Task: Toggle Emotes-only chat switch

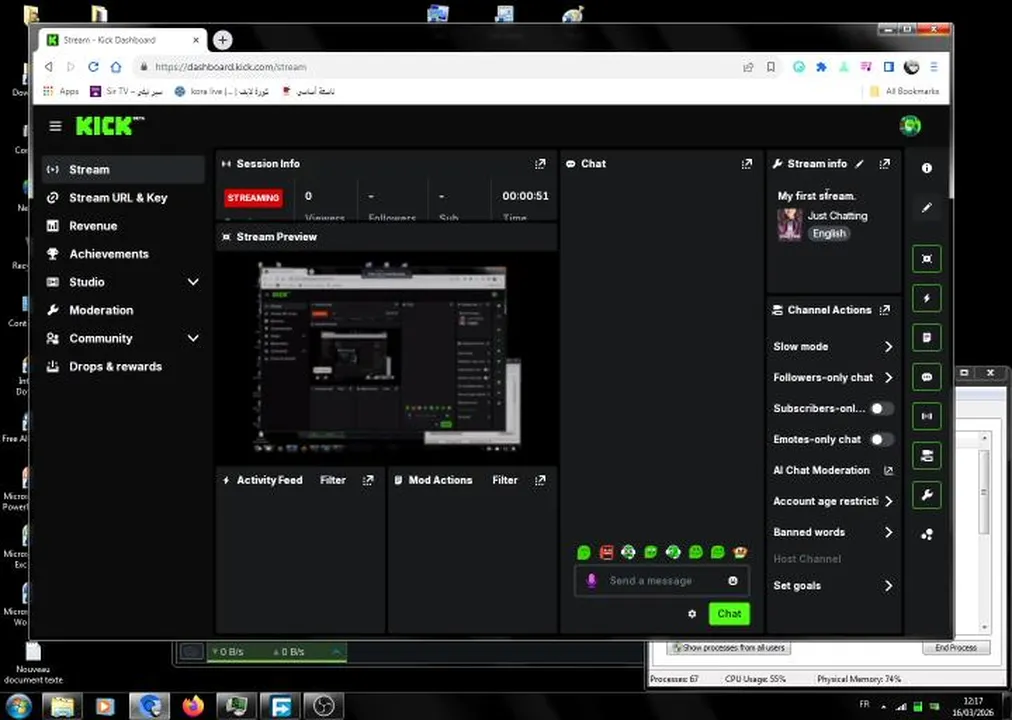Action: click(882, 439)
